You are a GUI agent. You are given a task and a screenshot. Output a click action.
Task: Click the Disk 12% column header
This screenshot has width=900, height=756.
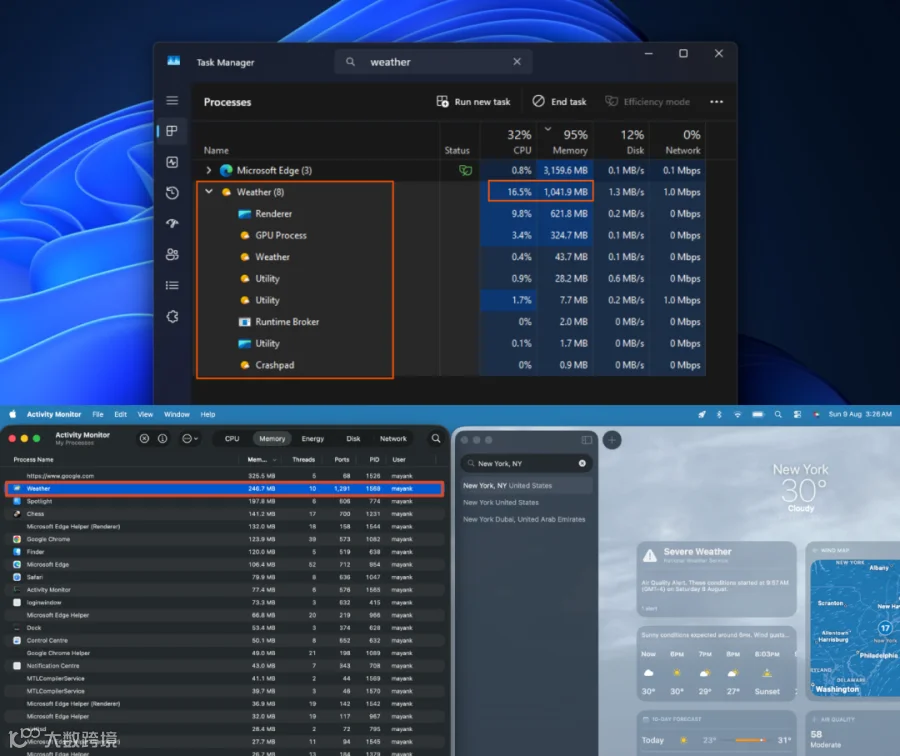tap(622, 141)
